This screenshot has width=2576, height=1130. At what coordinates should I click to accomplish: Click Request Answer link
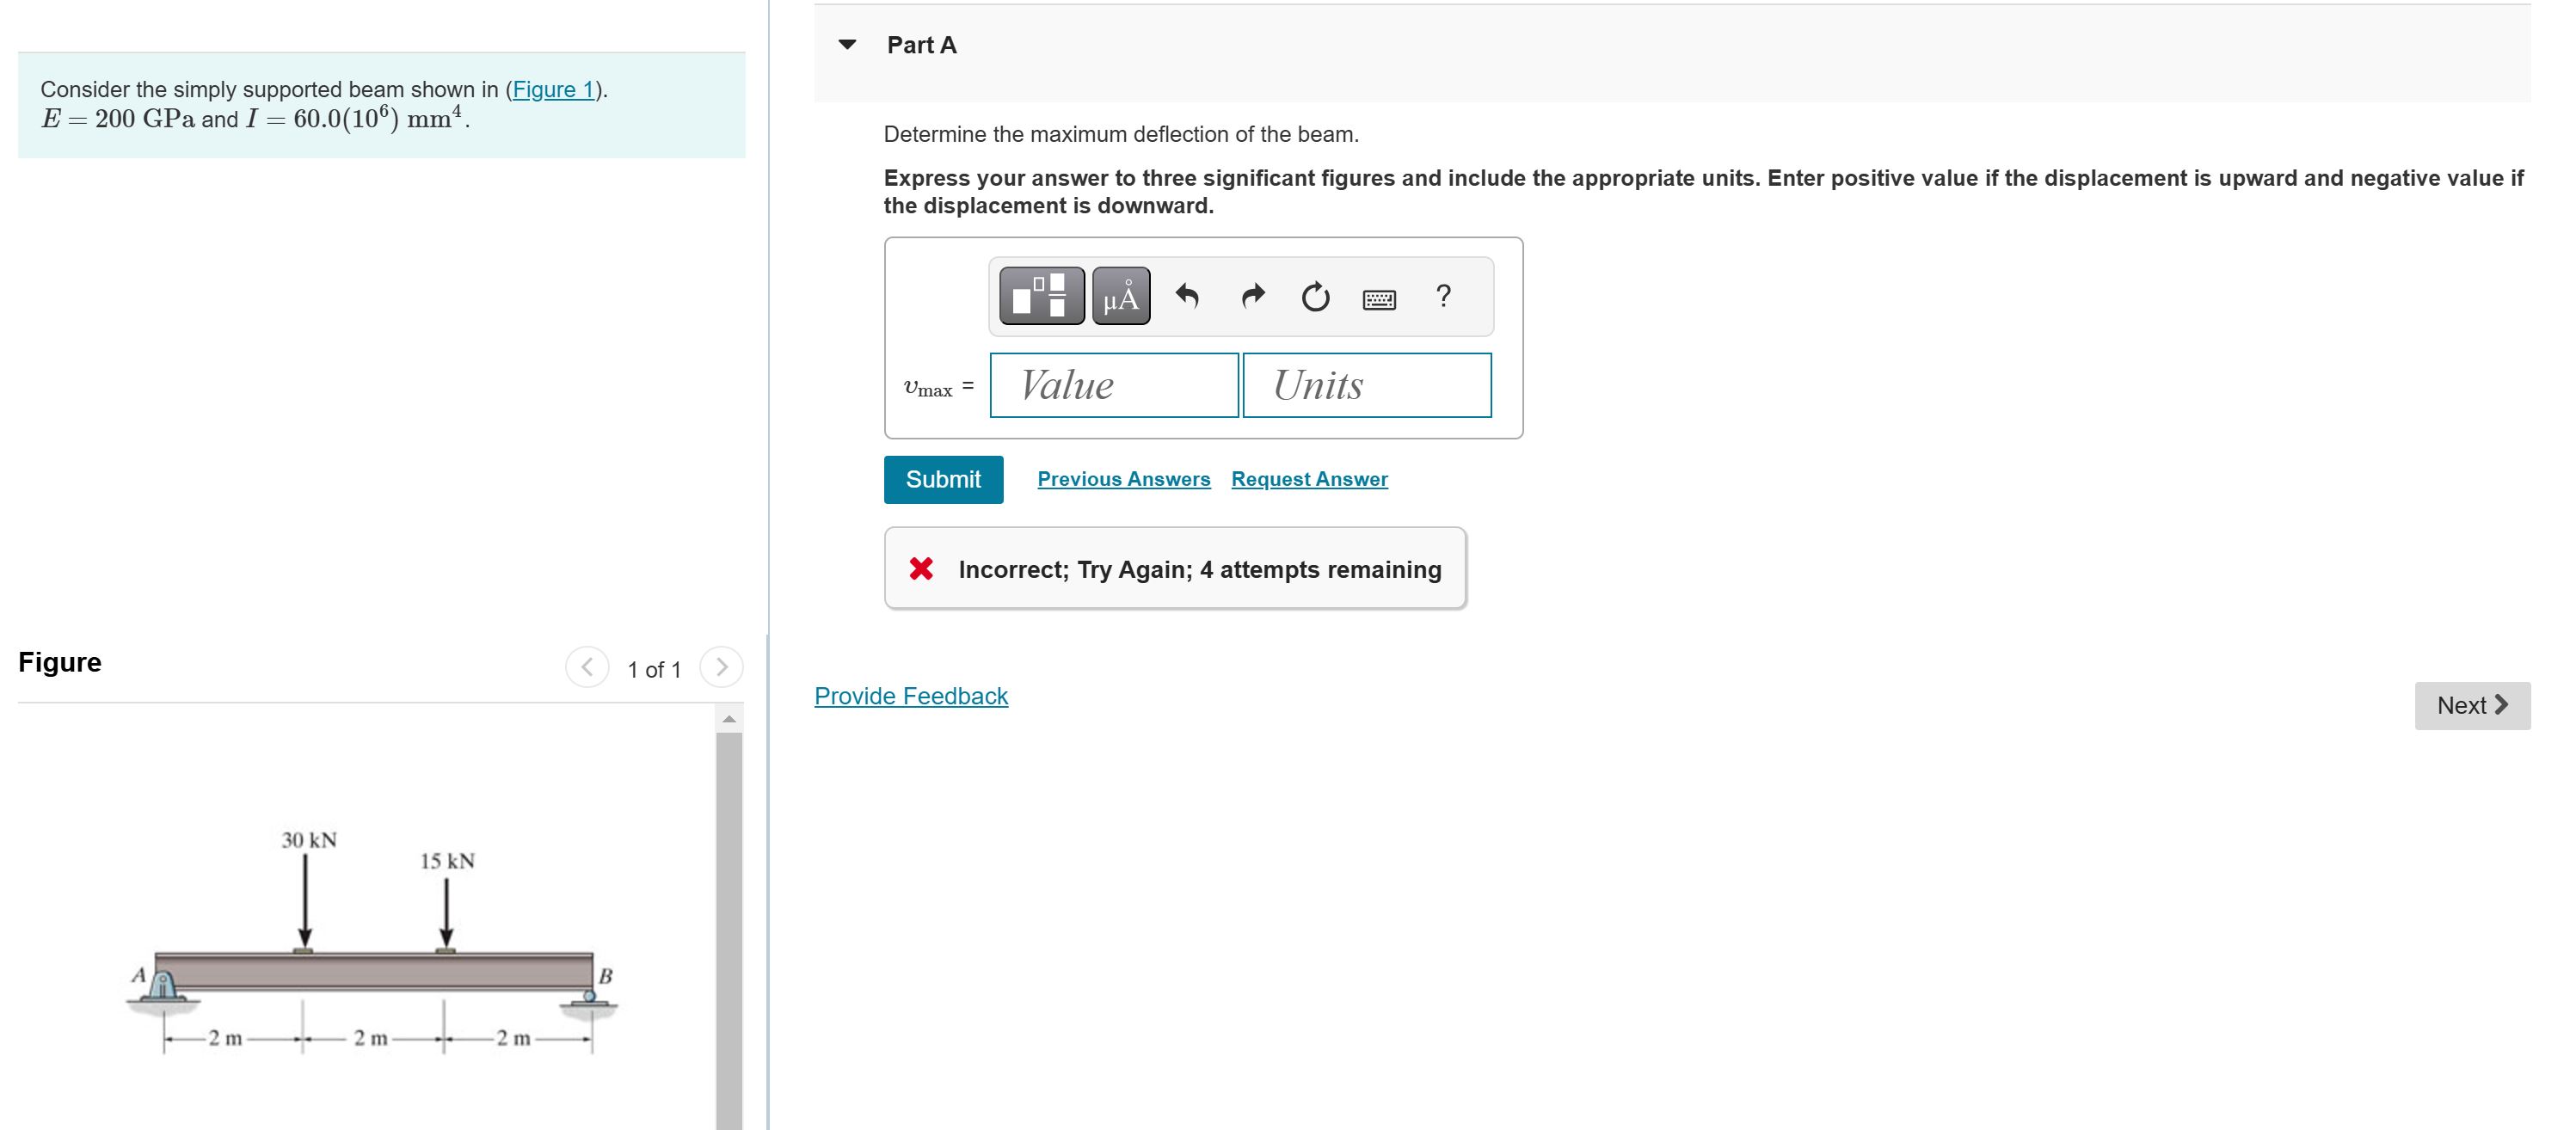point(1309,479)
